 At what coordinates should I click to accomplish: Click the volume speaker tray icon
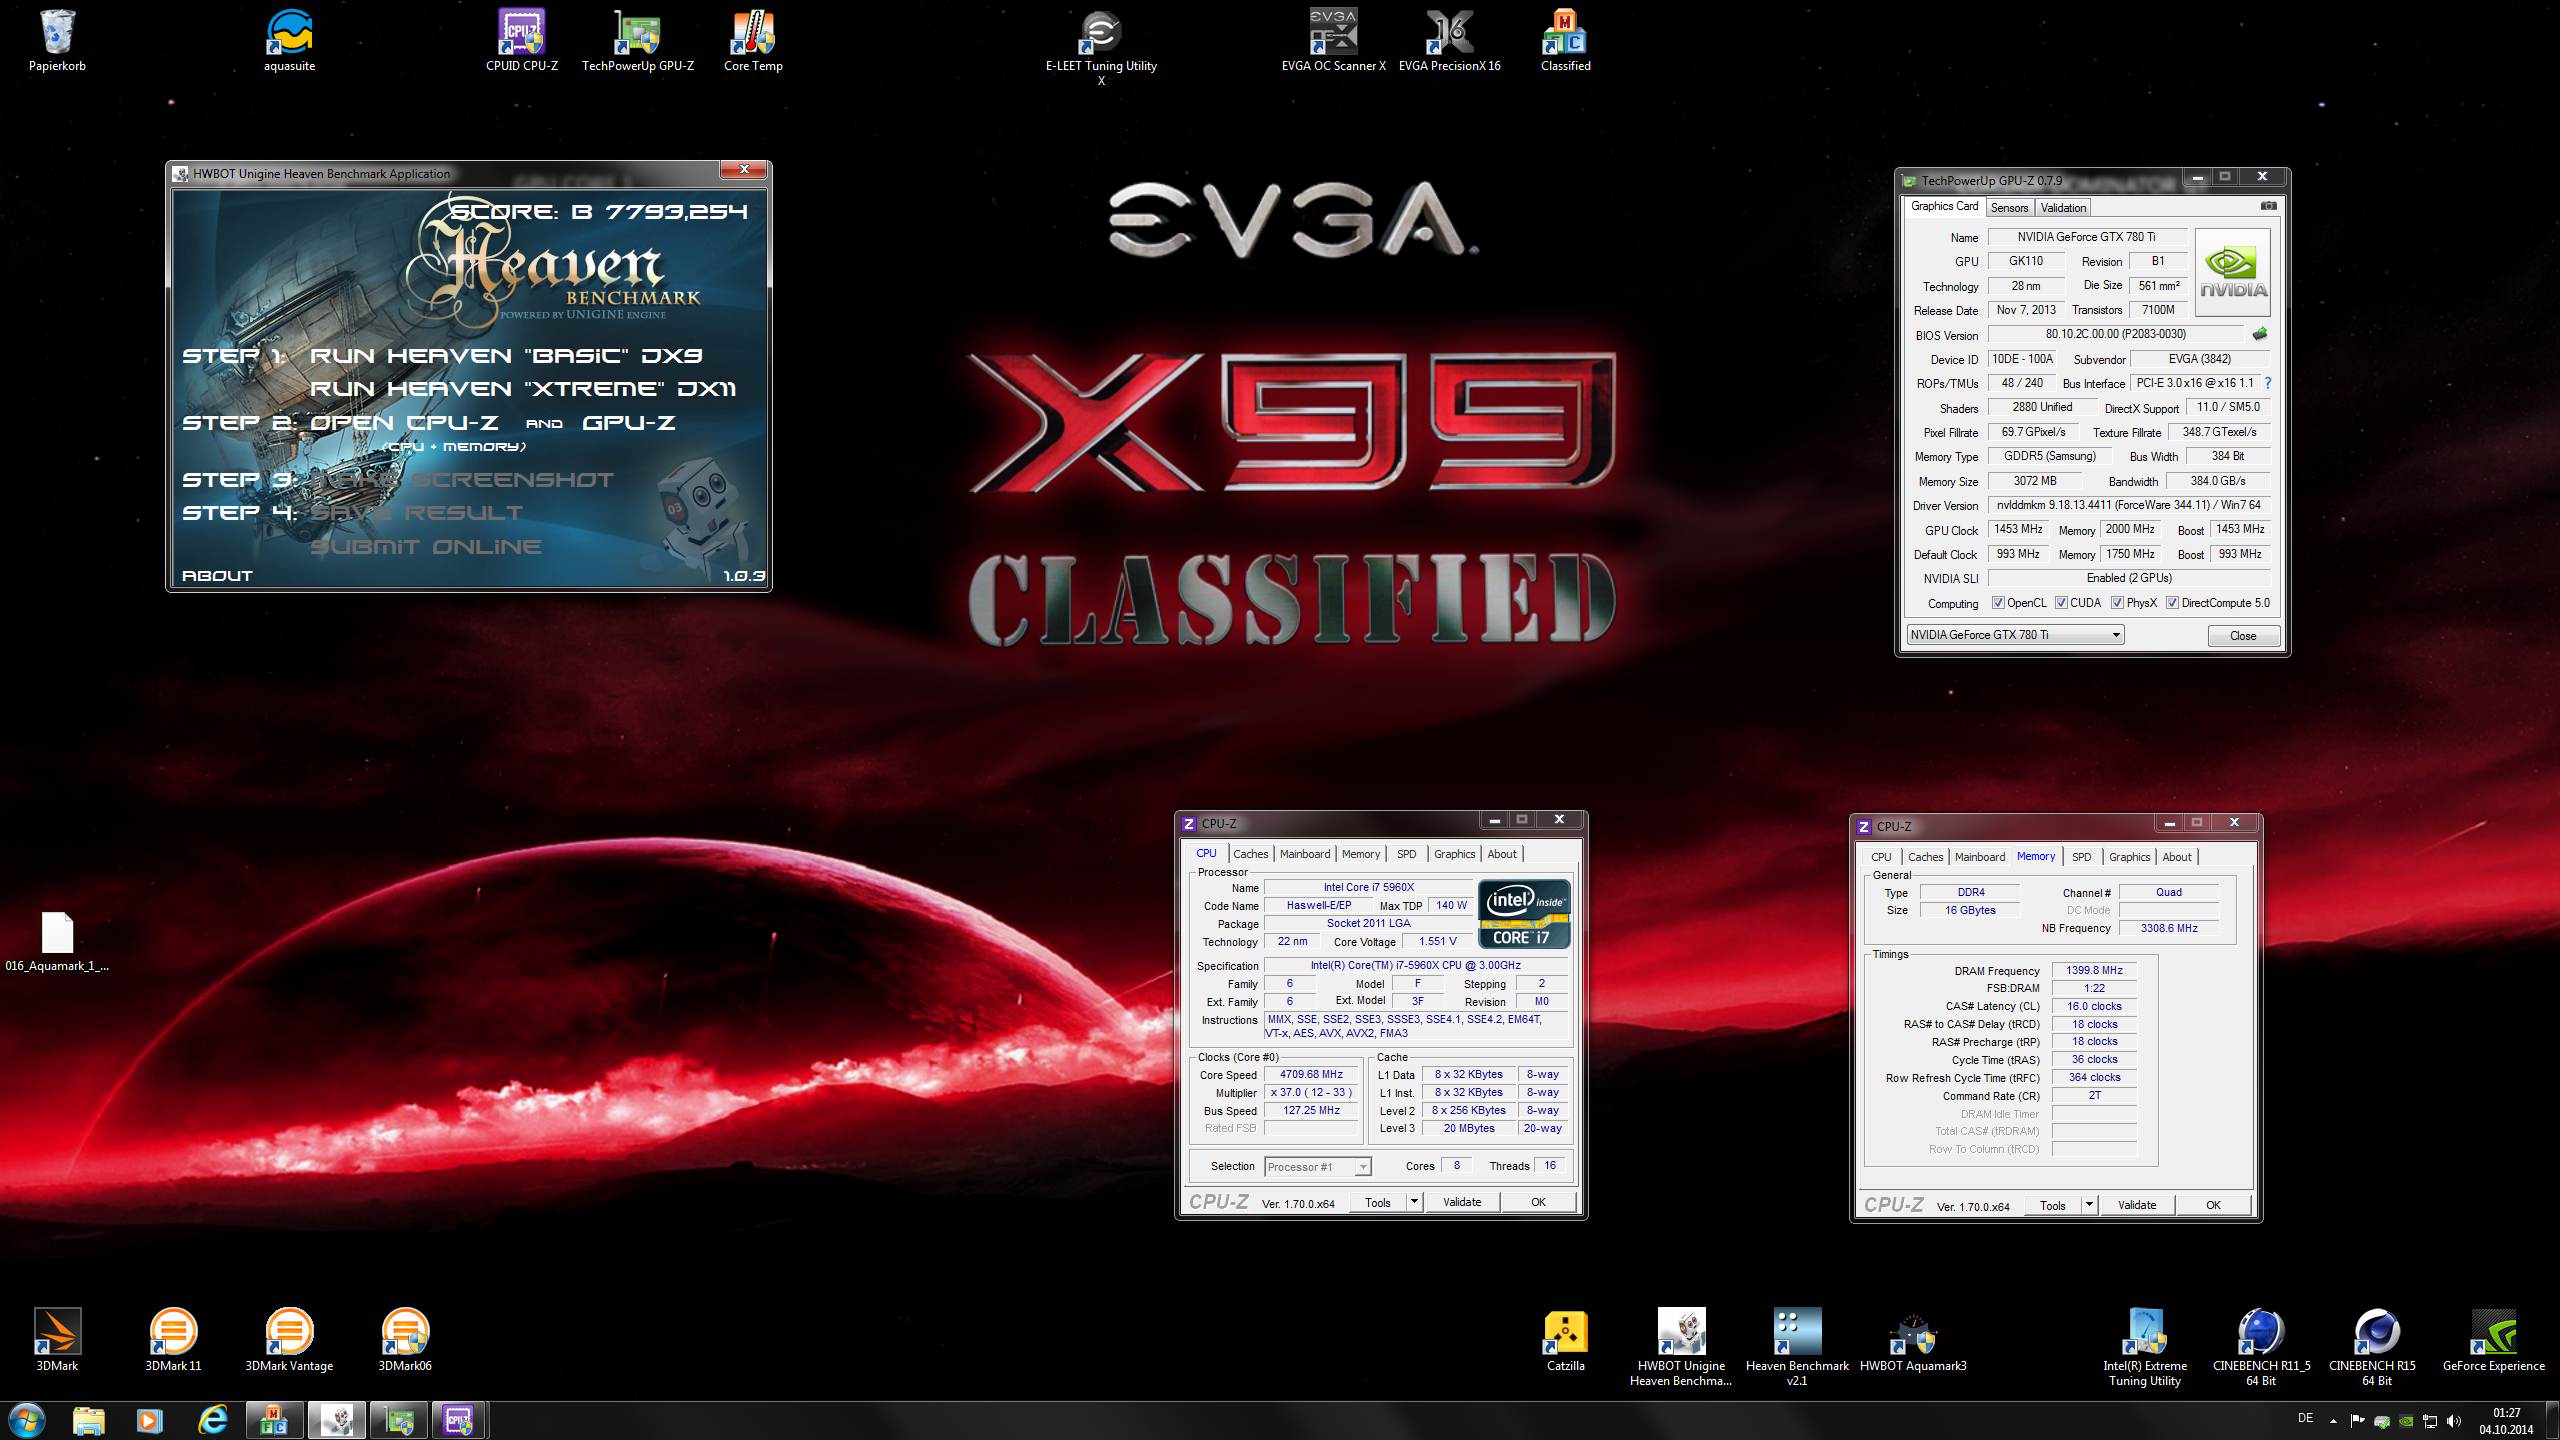[x=2453, y=1421]
